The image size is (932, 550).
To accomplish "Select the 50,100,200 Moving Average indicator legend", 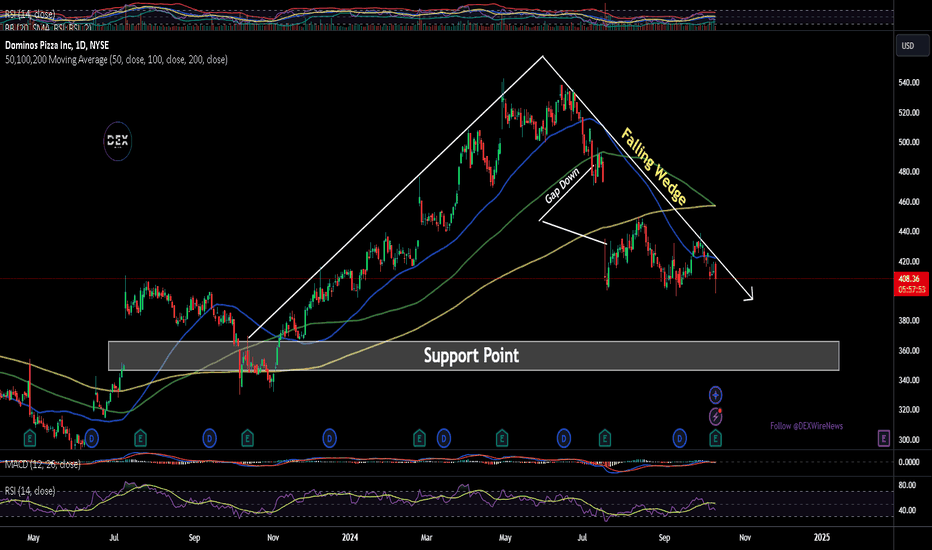I will coord(116,59).
